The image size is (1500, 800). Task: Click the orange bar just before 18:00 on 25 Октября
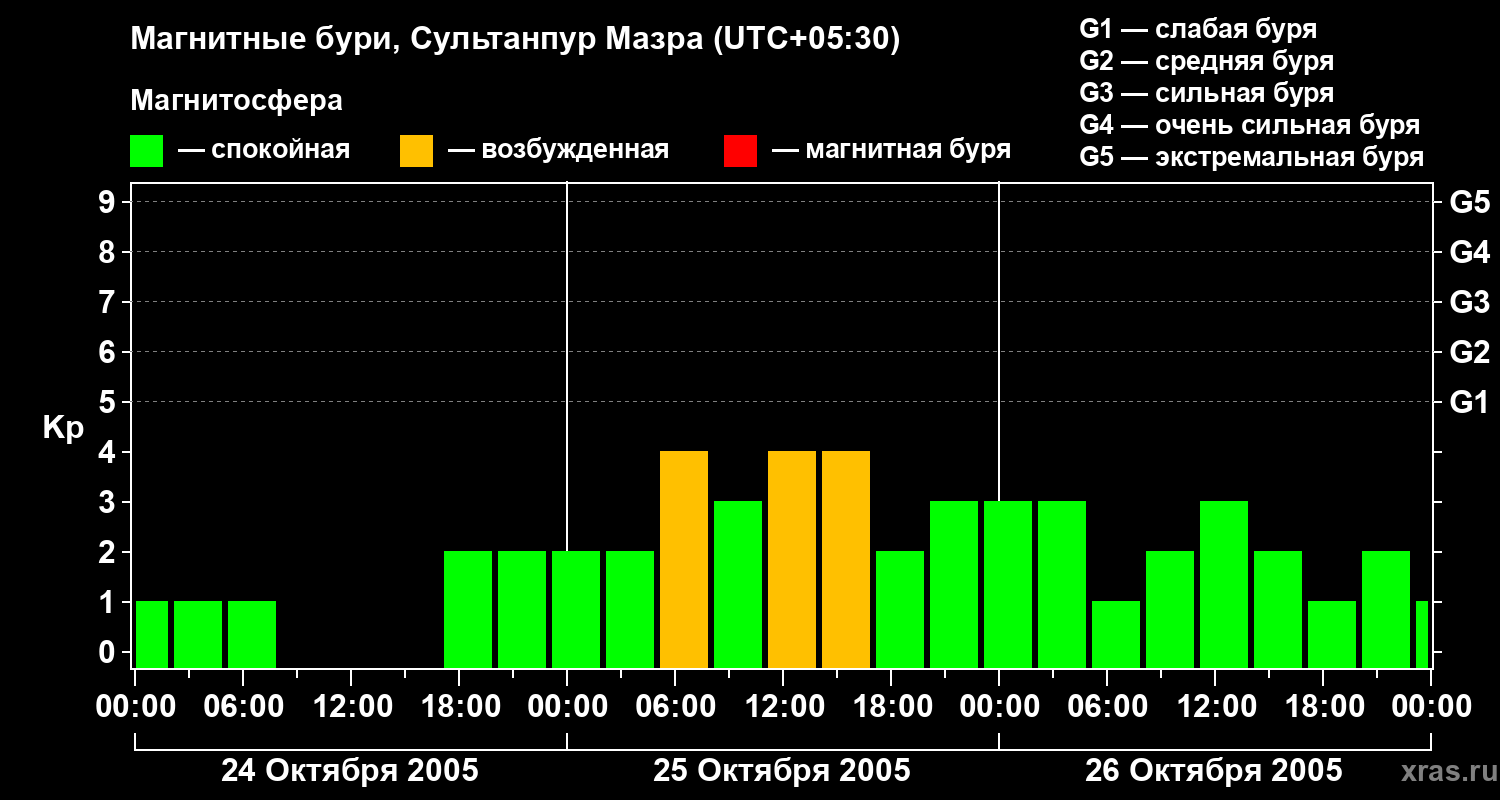pos(846,560)
